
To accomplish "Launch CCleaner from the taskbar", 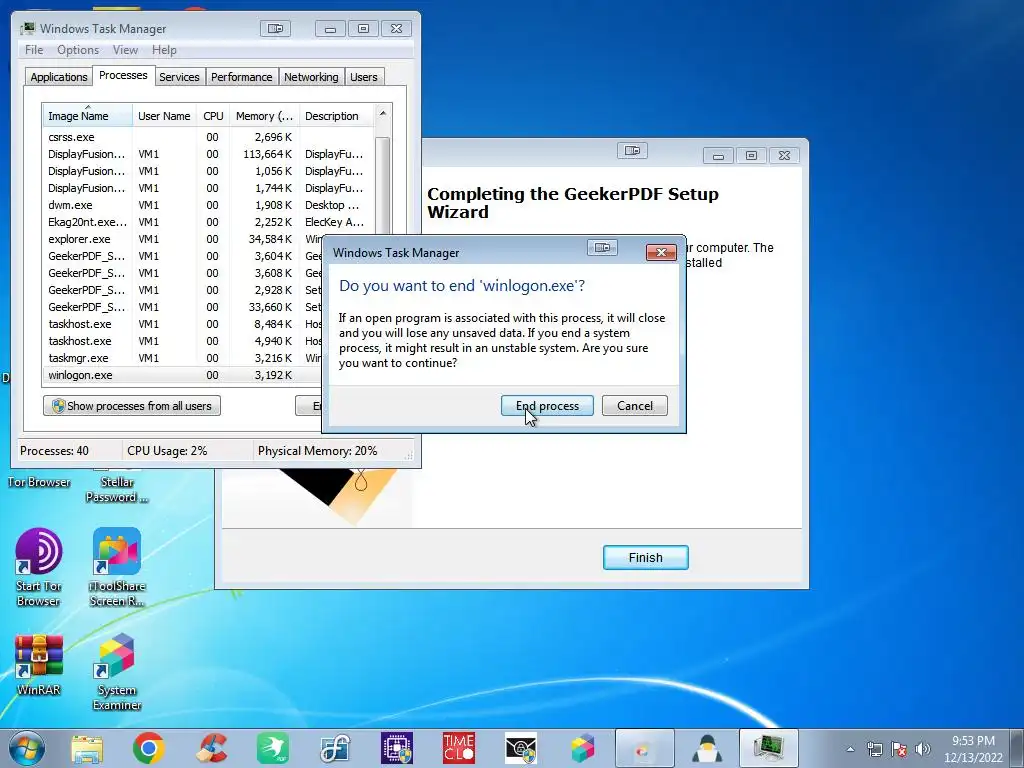I will [211, 748].
